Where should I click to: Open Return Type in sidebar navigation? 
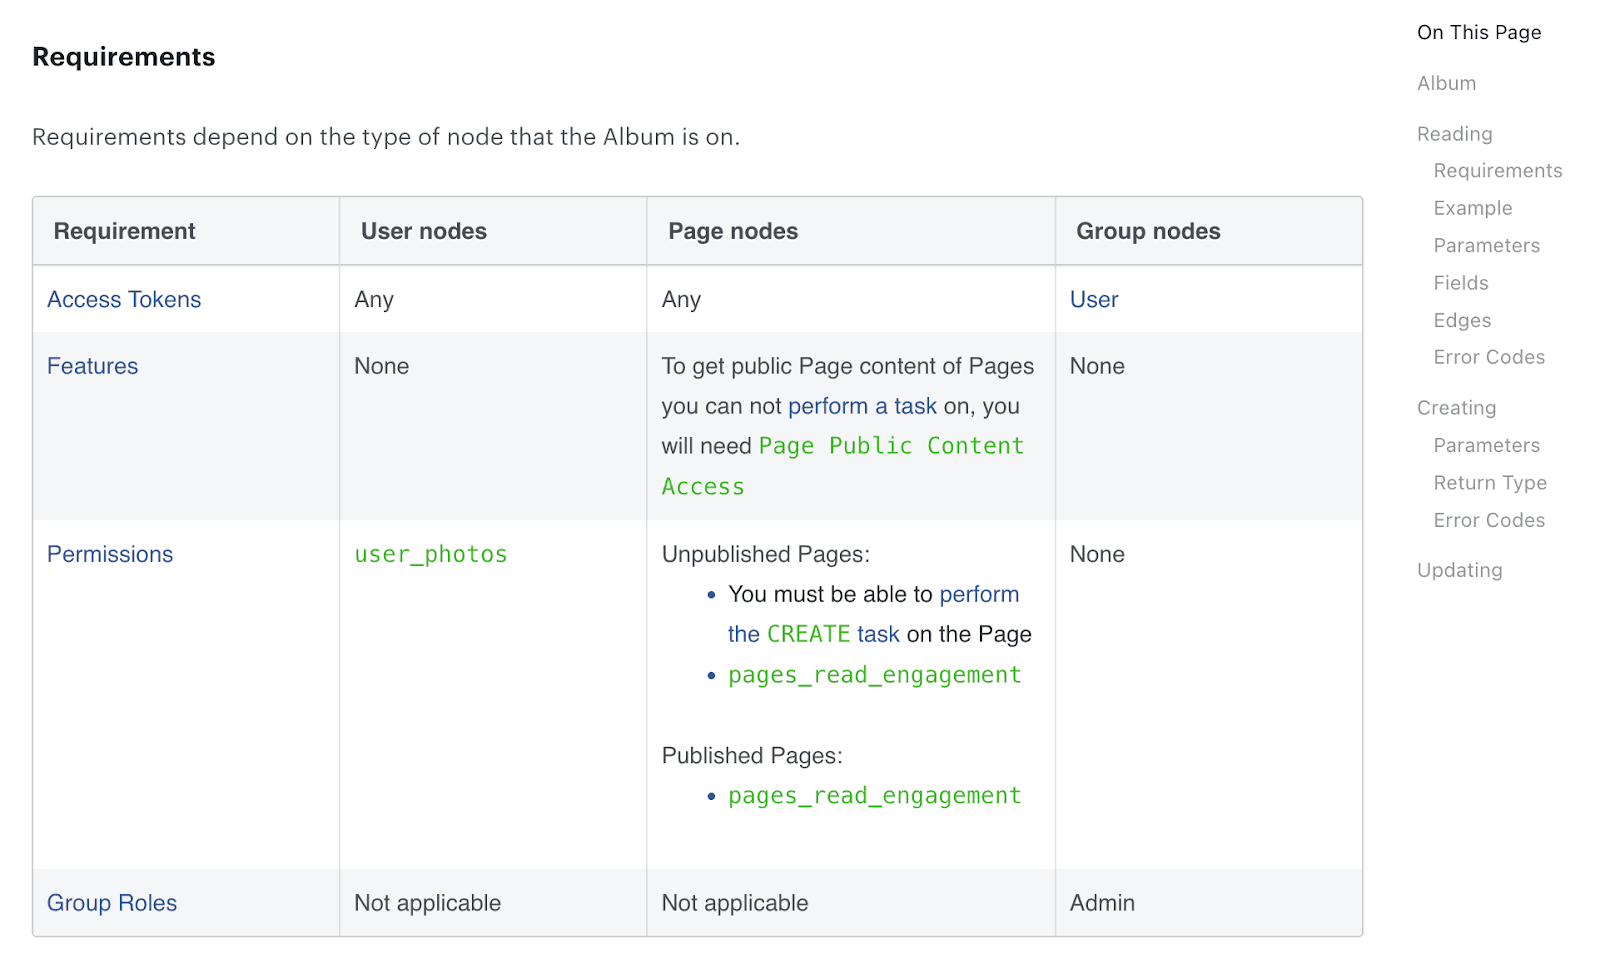[x=1489, y=484]
